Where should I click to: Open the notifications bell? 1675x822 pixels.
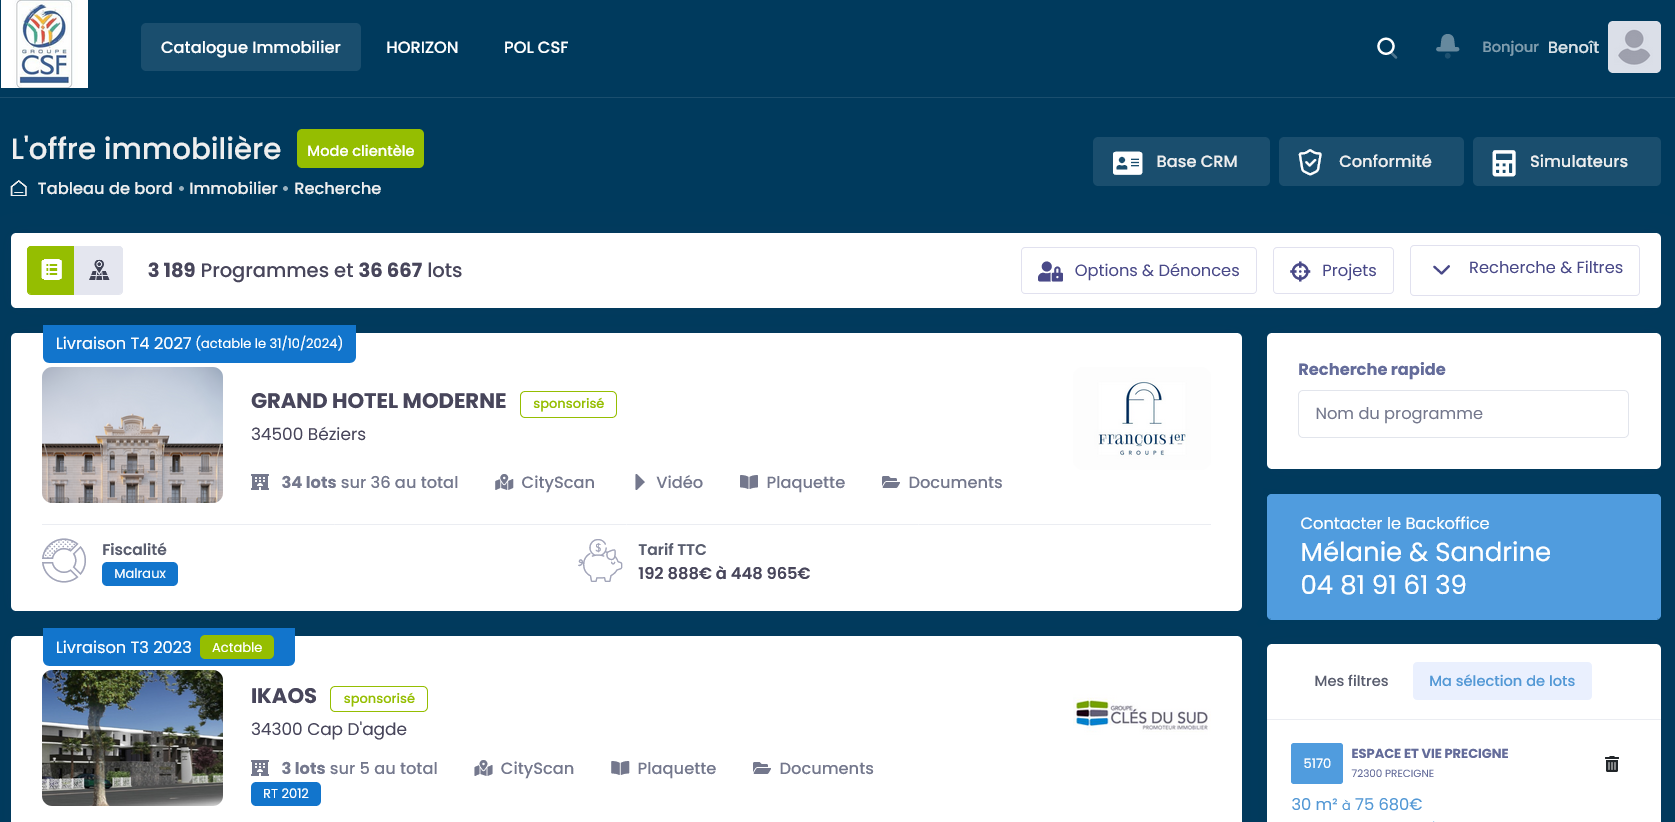coord(1447,46)
